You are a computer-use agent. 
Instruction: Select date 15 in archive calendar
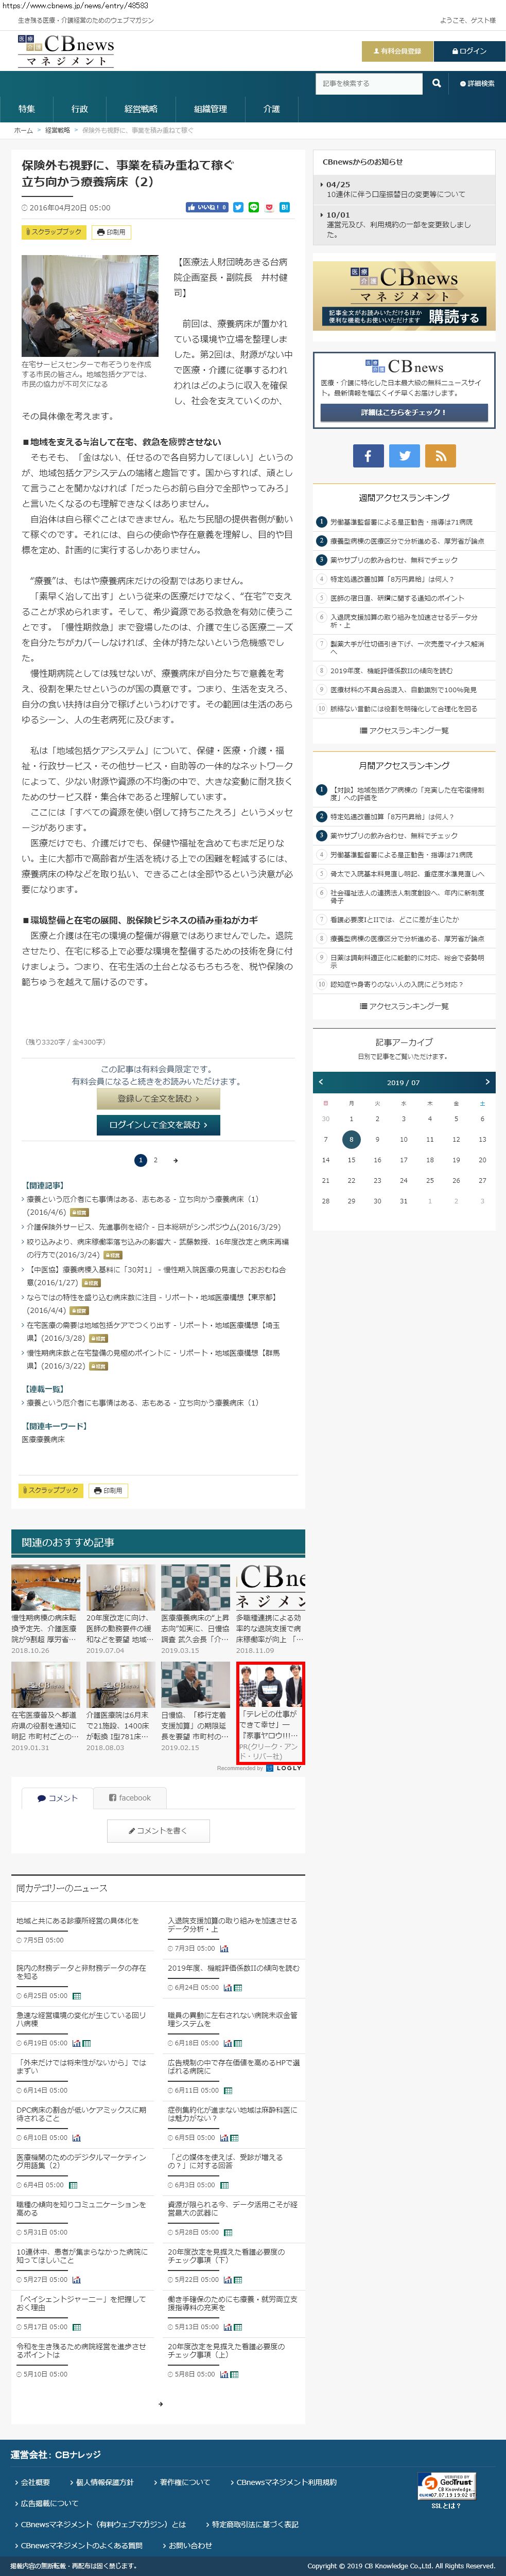351,1160
